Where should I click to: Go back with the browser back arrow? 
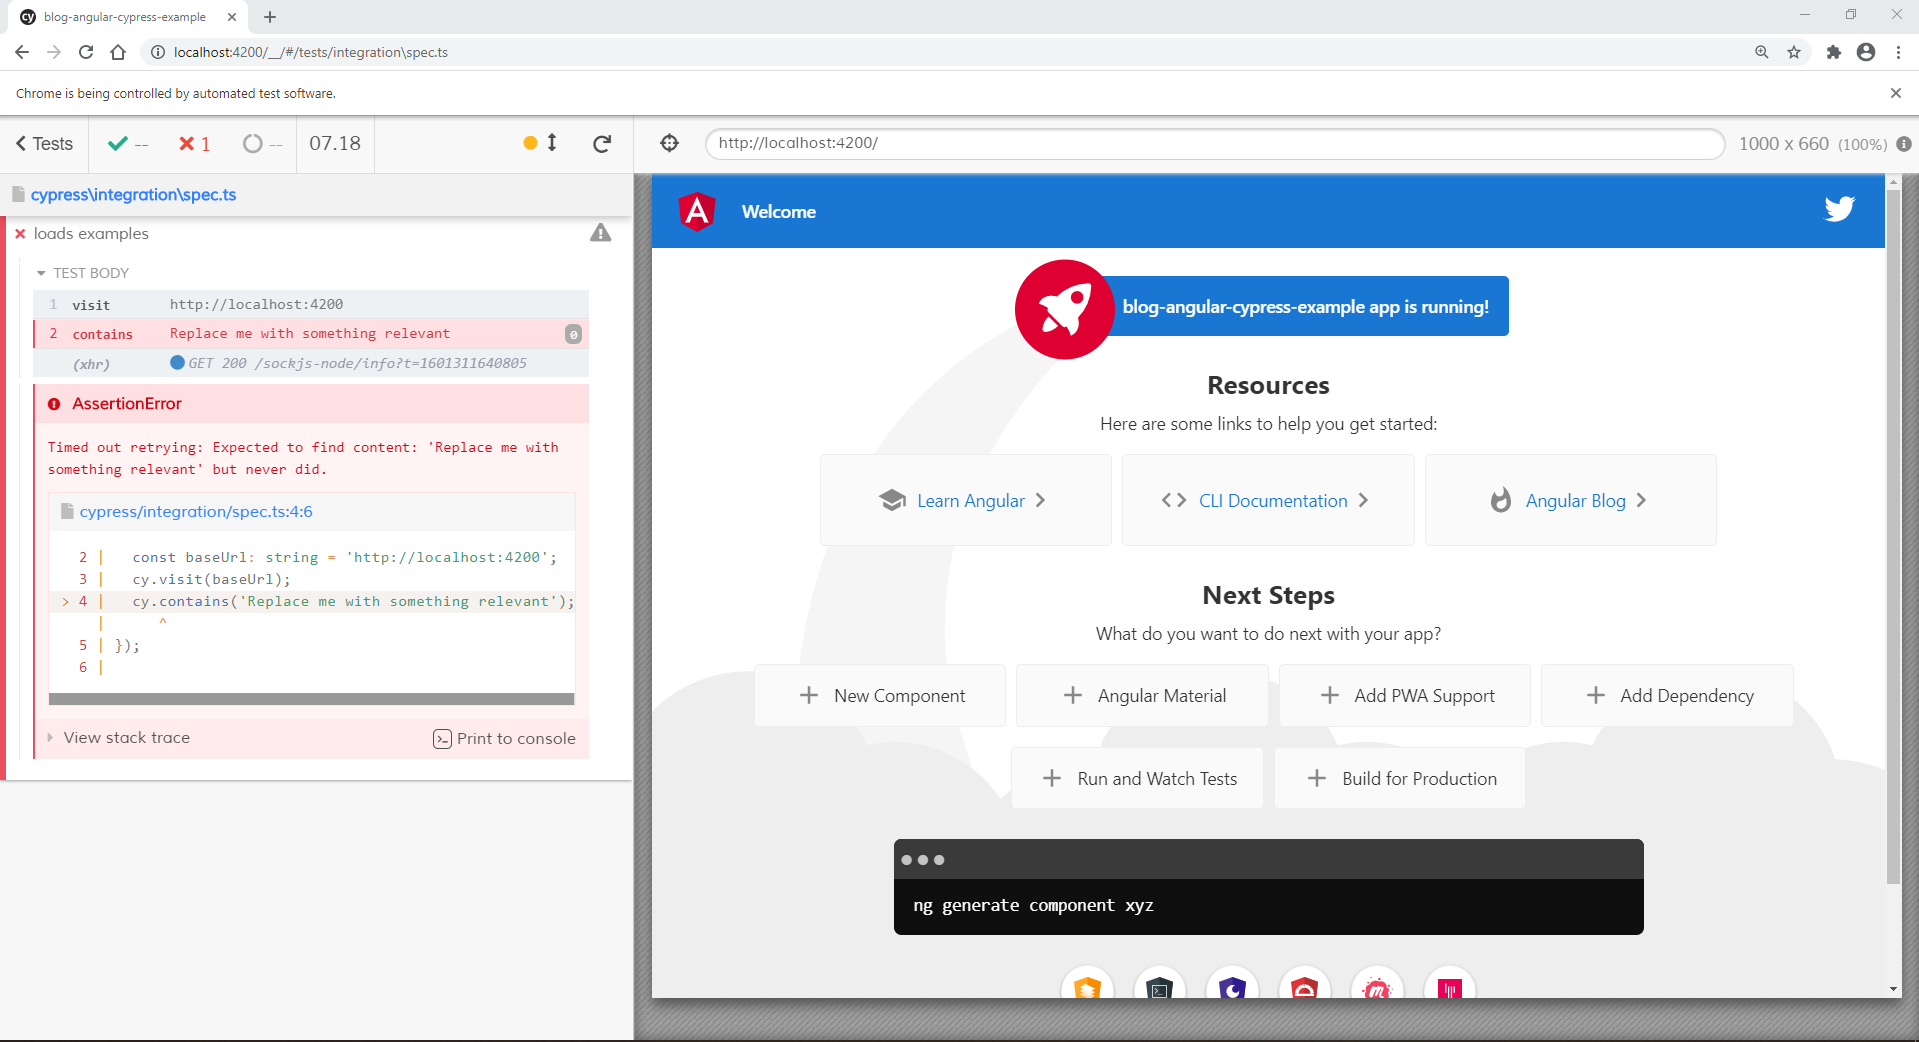point(22,52)
